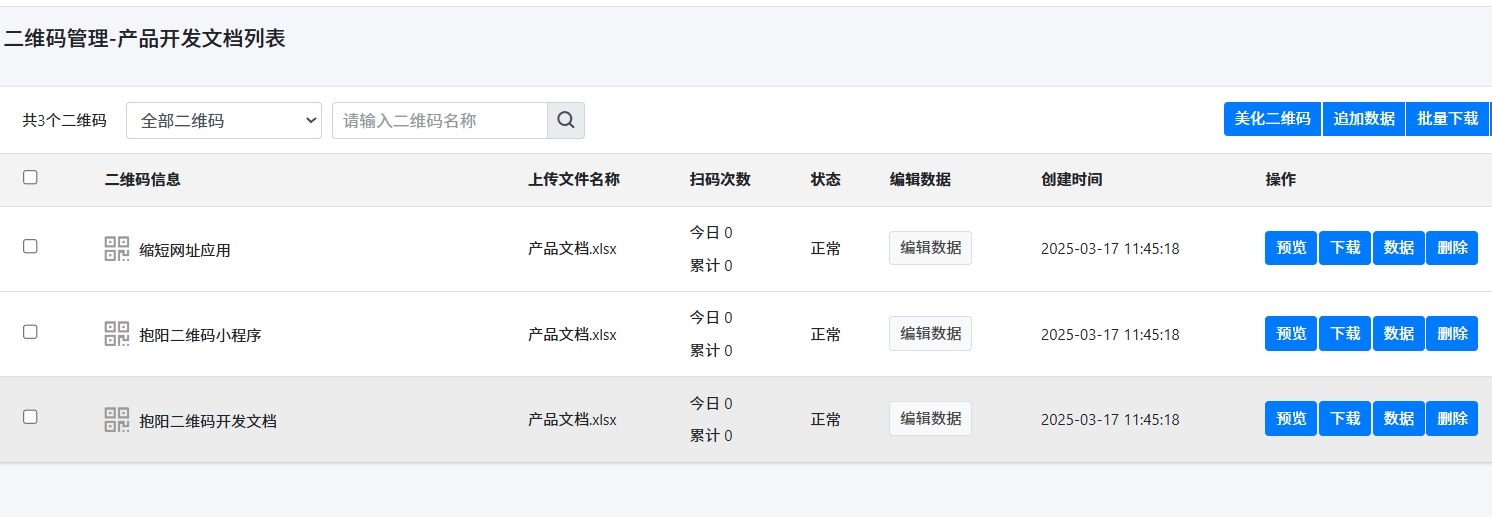1492x517 pixels.
Task: Click the 批量下载 button
Action: 1447,118
